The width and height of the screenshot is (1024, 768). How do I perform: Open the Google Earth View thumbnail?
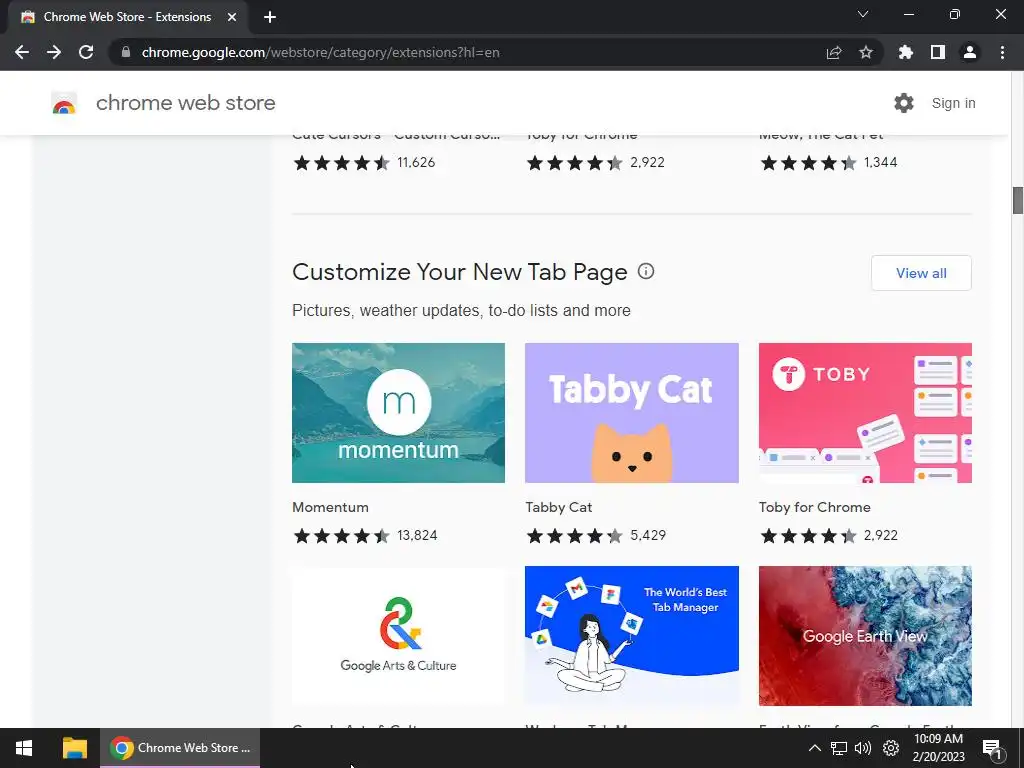(x=865, y=635)
